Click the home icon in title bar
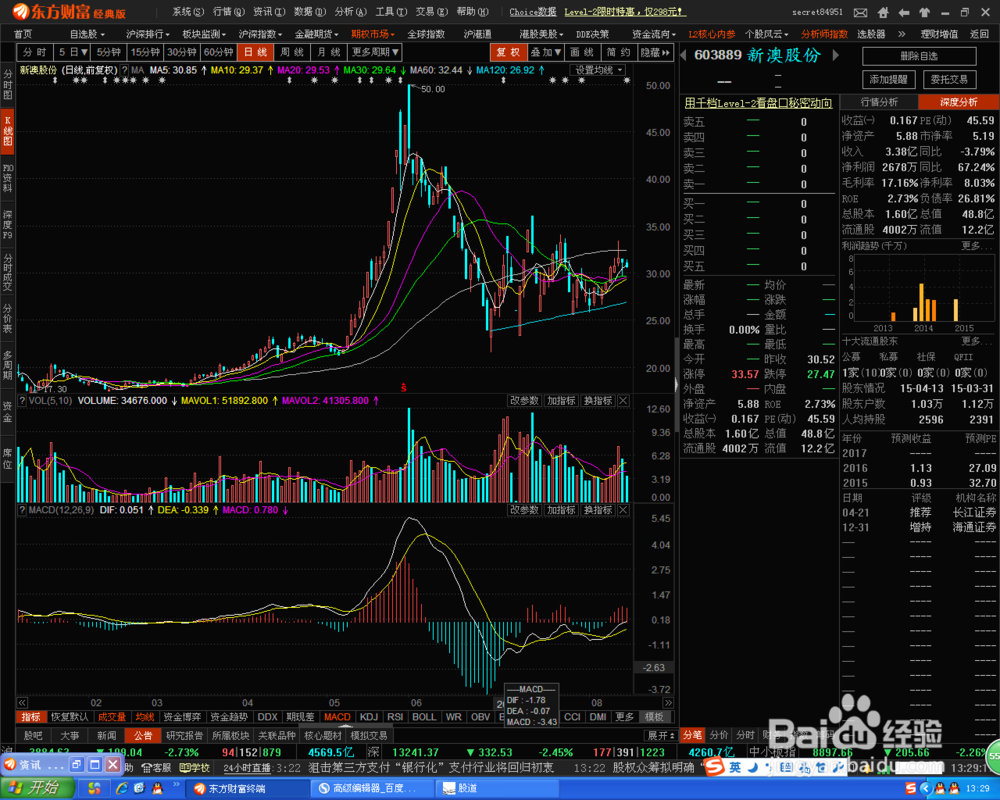This screenshot has width=1000, height=800. pyautogui.click(x=883, y=12)
